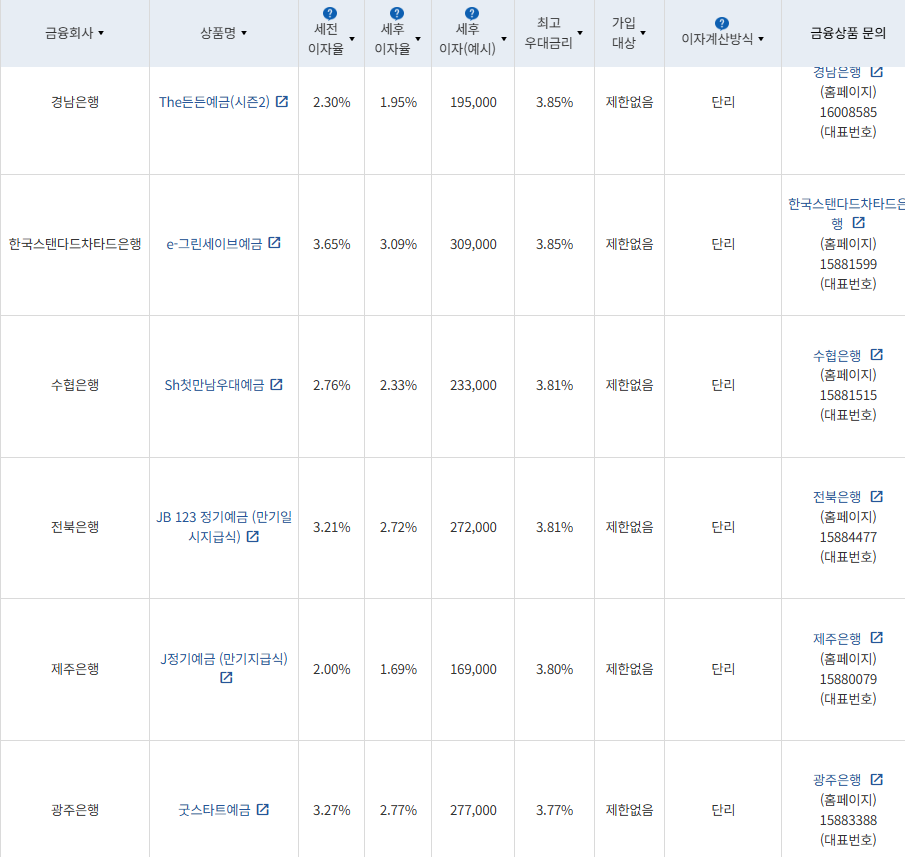Open external icon beside 제주은행 homepage link
The width and height of the screenshot is (905, 857).
point(877,638)
